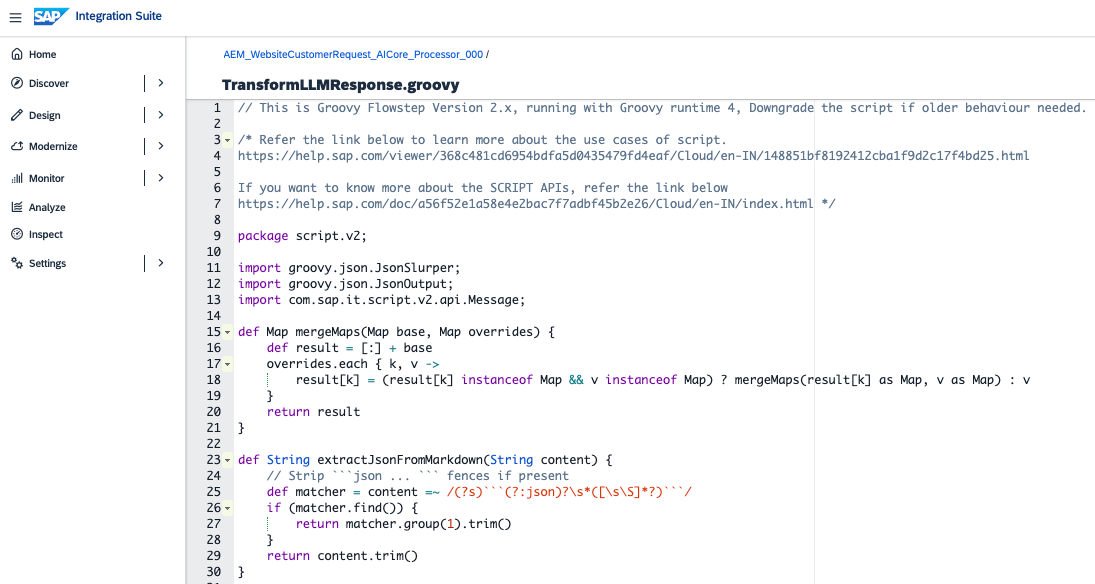Screen dimensions: 1095x584
Task: Click the help.sap.com doc URL on line 7
Action: pyautogui.click(x=526, y=204)
